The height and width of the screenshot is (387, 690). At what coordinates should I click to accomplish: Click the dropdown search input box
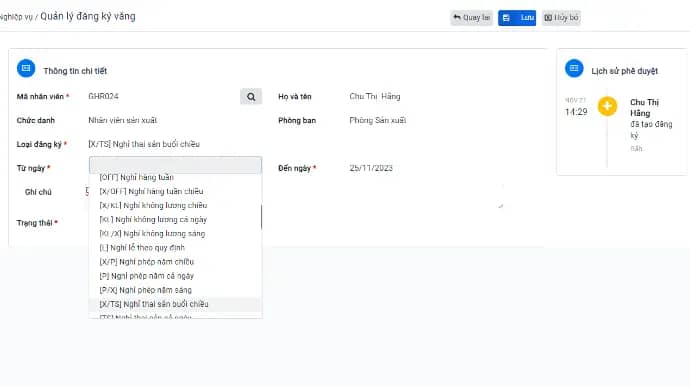pyautogui.click(x=175, y=165)
